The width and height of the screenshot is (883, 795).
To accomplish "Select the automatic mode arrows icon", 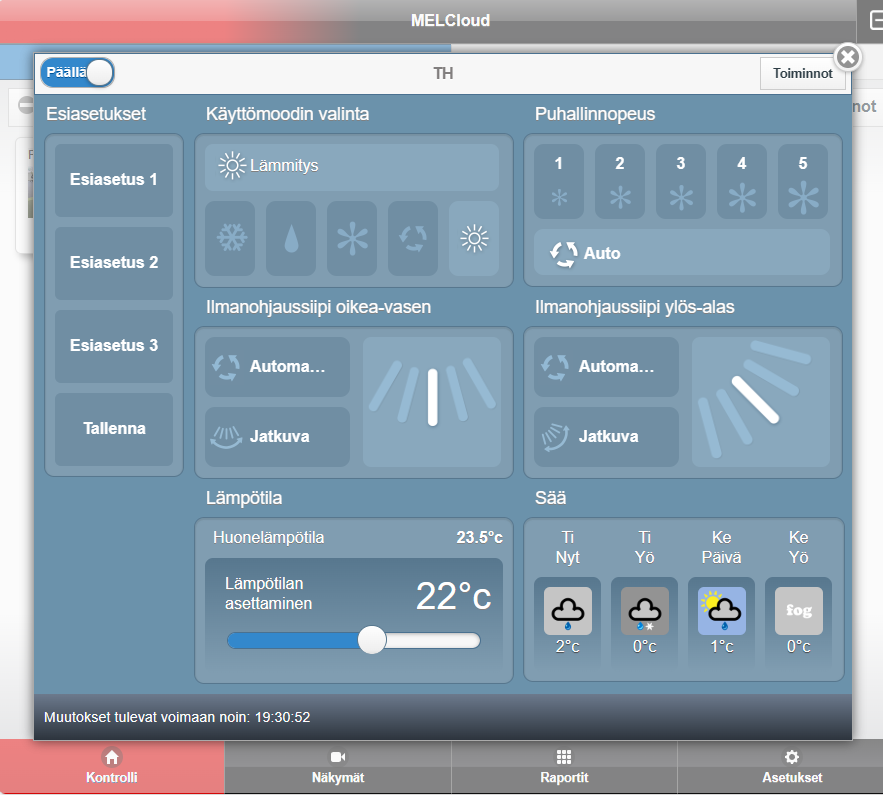I will pos(413,239).
